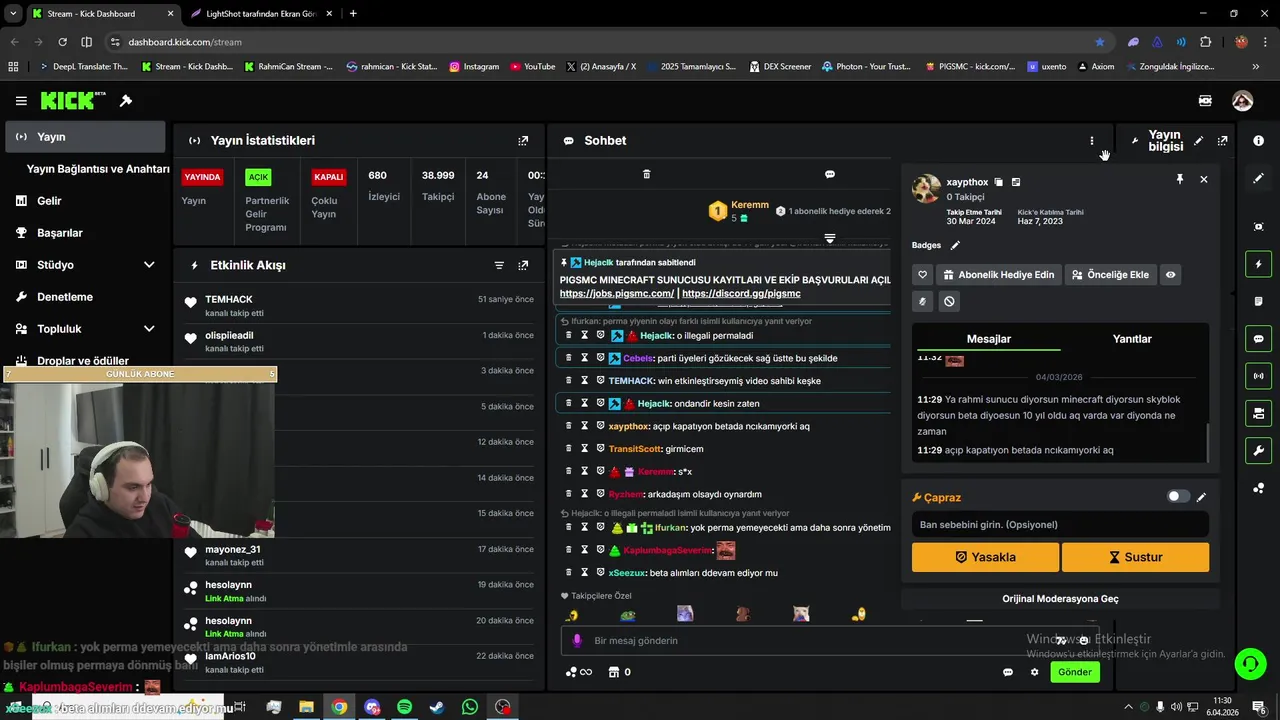Click collapse arrow below pinned Keremm gift

(x=829, y=238)
